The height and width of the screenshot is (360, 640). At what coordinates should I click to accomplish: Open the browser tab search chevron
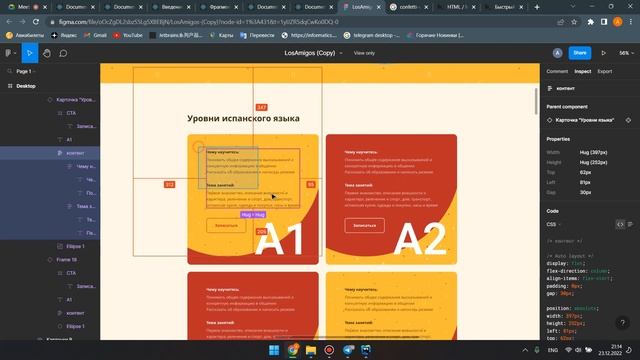click(573, 7)
